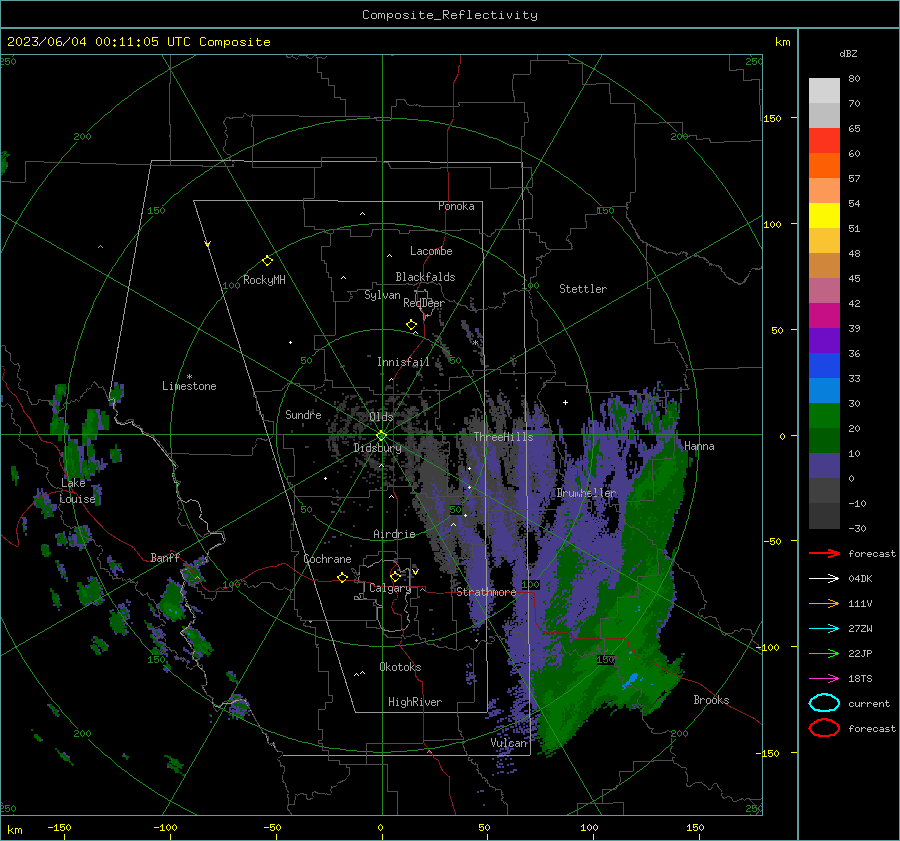This screenshot has height=841, width=900.
Task: Click the red forecast arrow in the legend
Action: pos(824,553)
